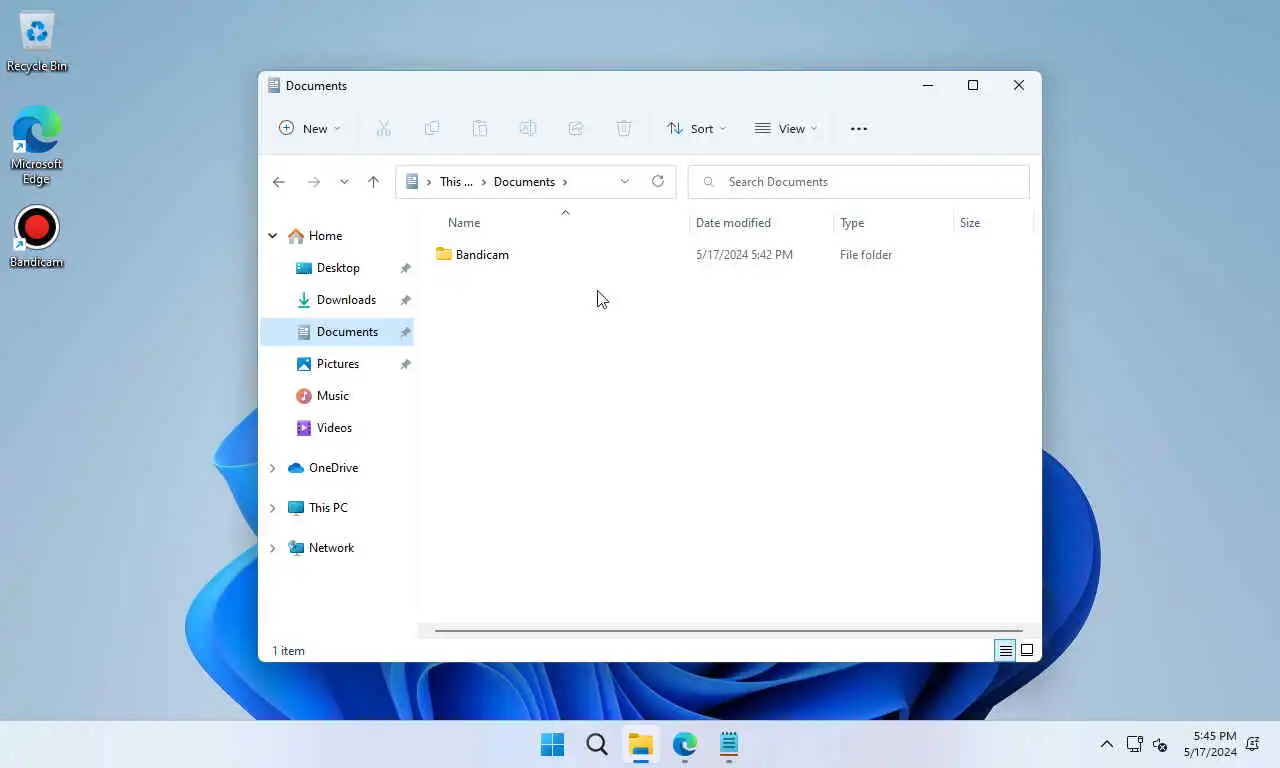
Task: Select Desktop in the navigation pane
Action: click(x=337, y=268)
